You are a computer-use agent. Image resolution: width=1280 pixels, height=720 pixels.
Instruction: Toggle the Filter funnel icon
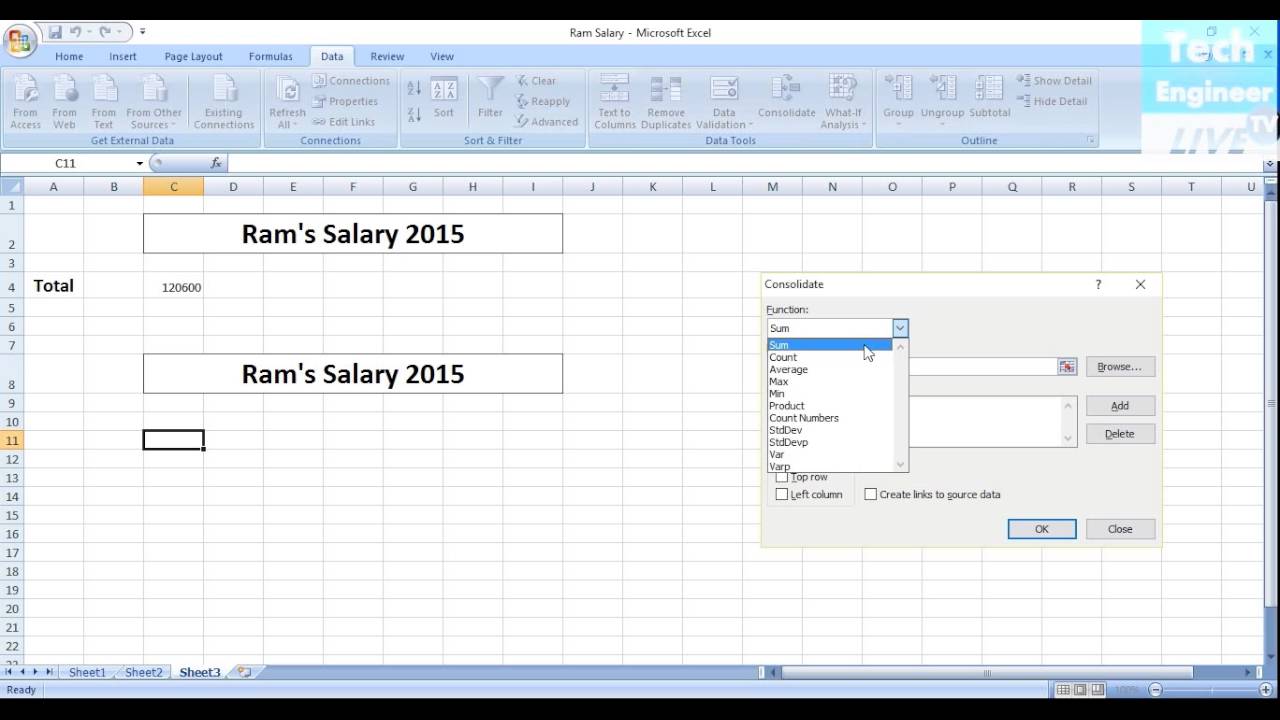point(490,98)
